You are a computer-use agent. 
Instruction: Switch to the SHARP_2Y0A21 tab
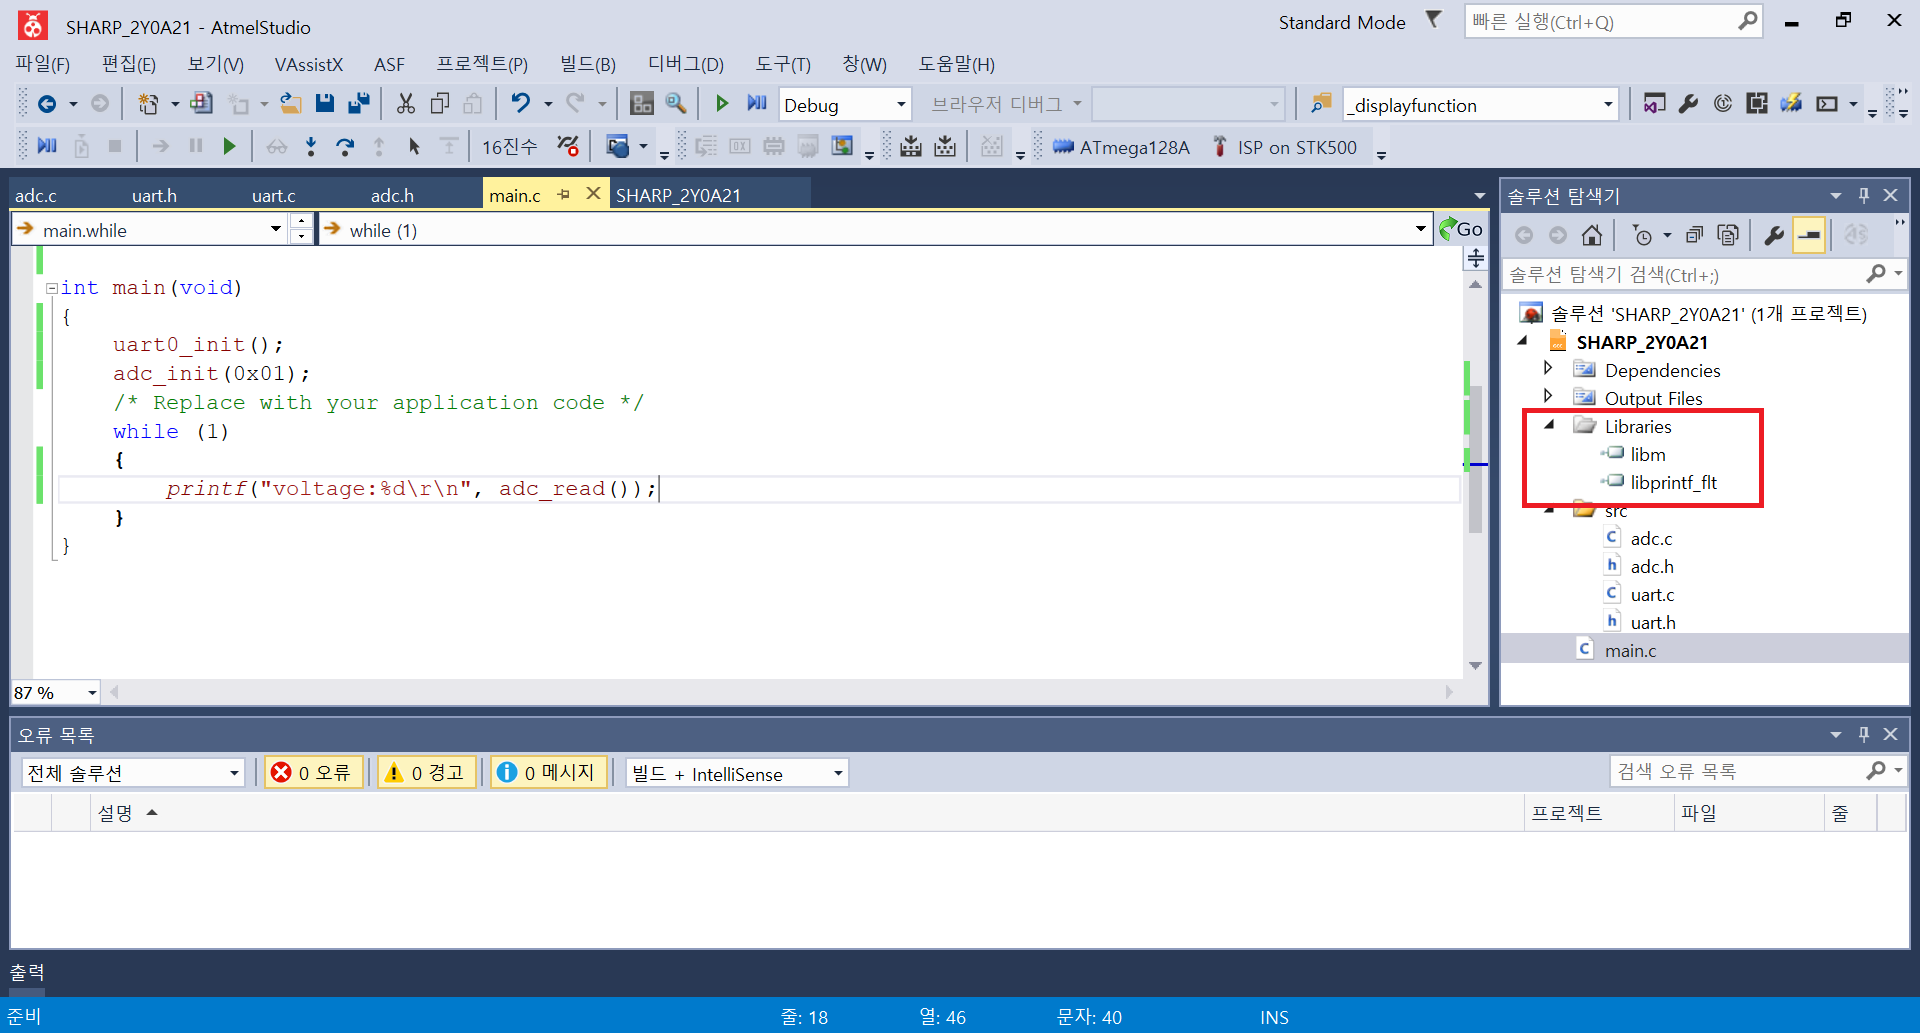pos(679,195)
